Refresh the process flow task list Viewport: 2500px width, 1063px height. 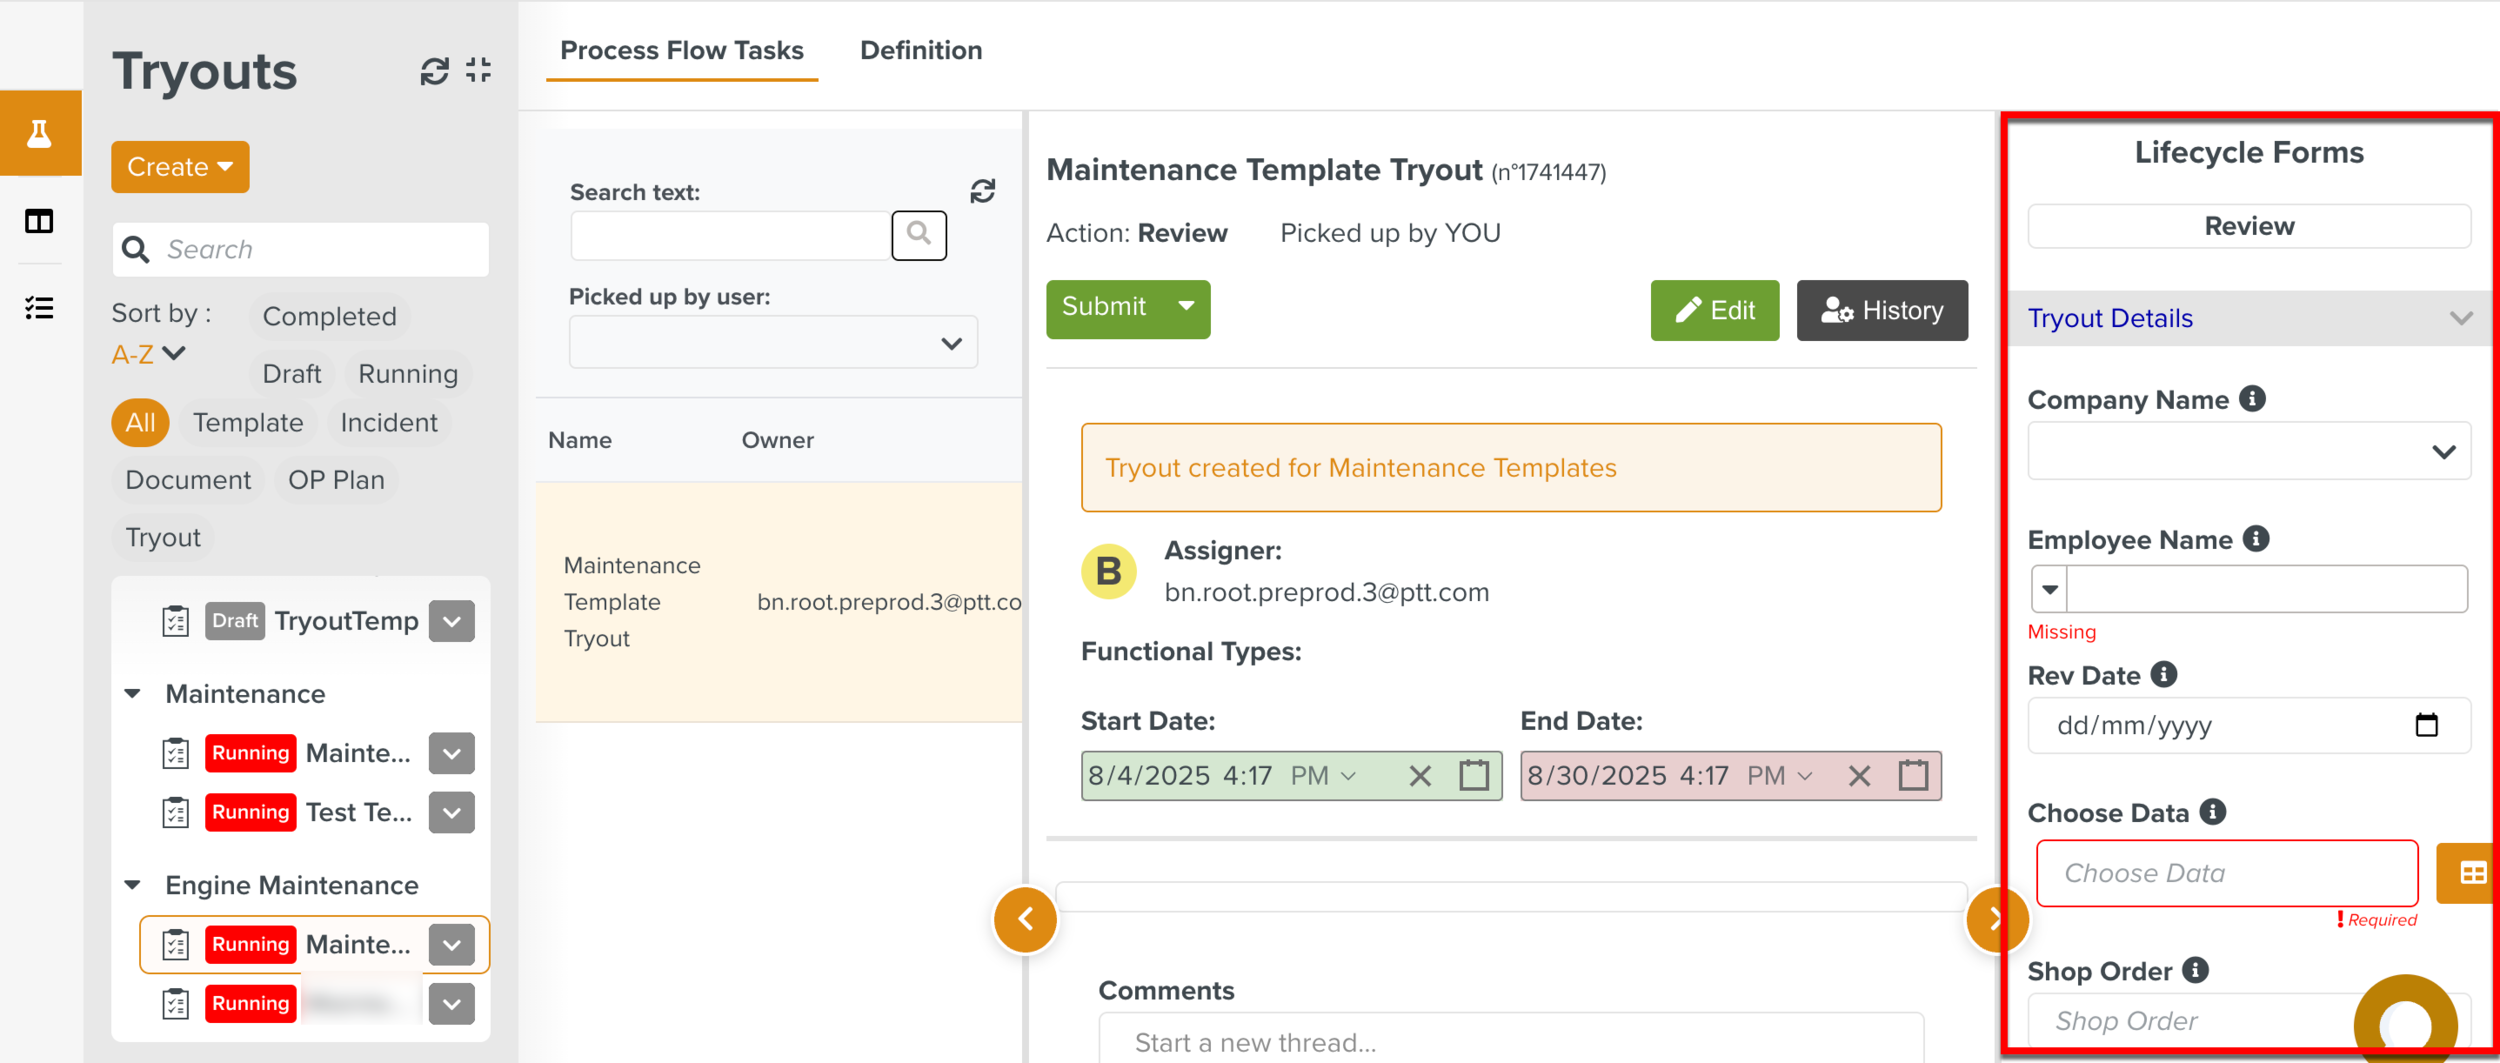(982, 191)
